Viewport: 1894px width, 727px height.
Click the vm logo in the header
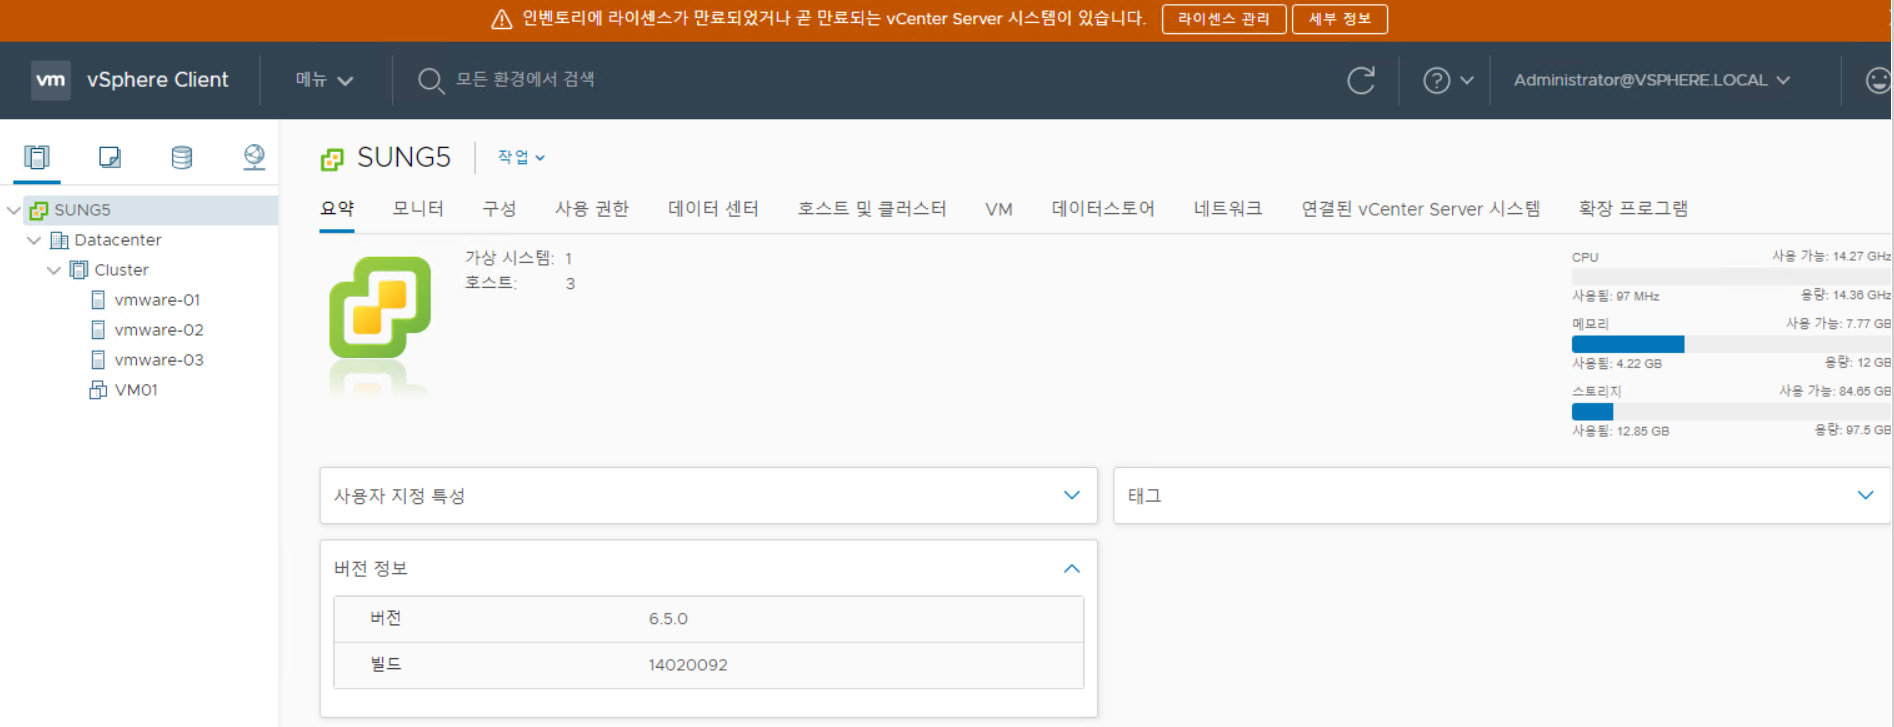click(51, 80)
